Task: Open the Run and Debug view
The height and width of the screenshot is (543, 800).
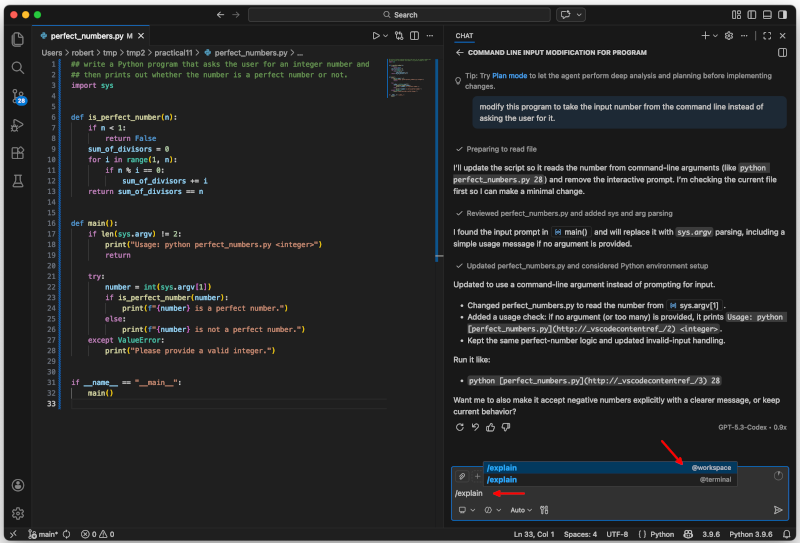Action: tap(17, 125)
